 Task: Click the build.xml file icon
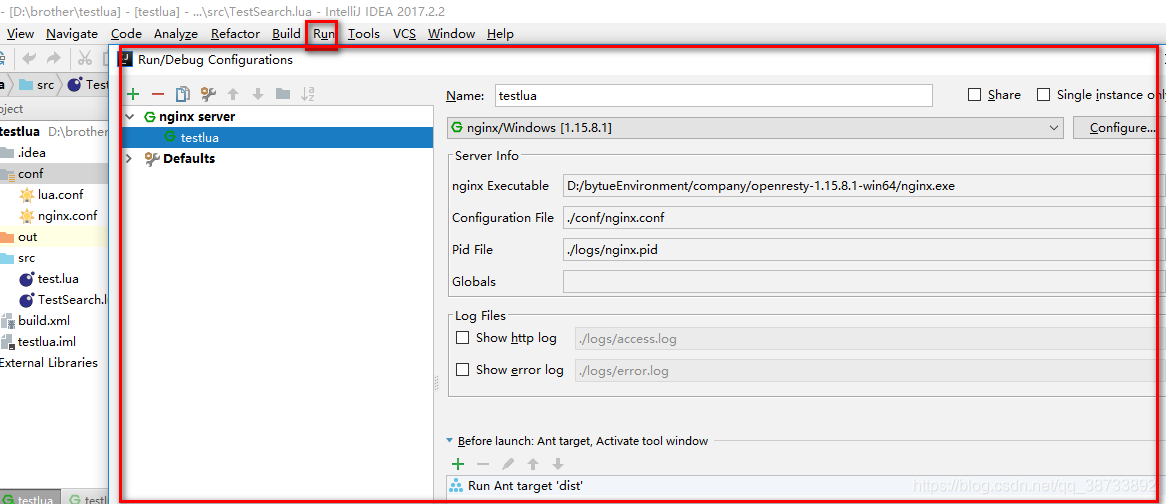(7, 321)
